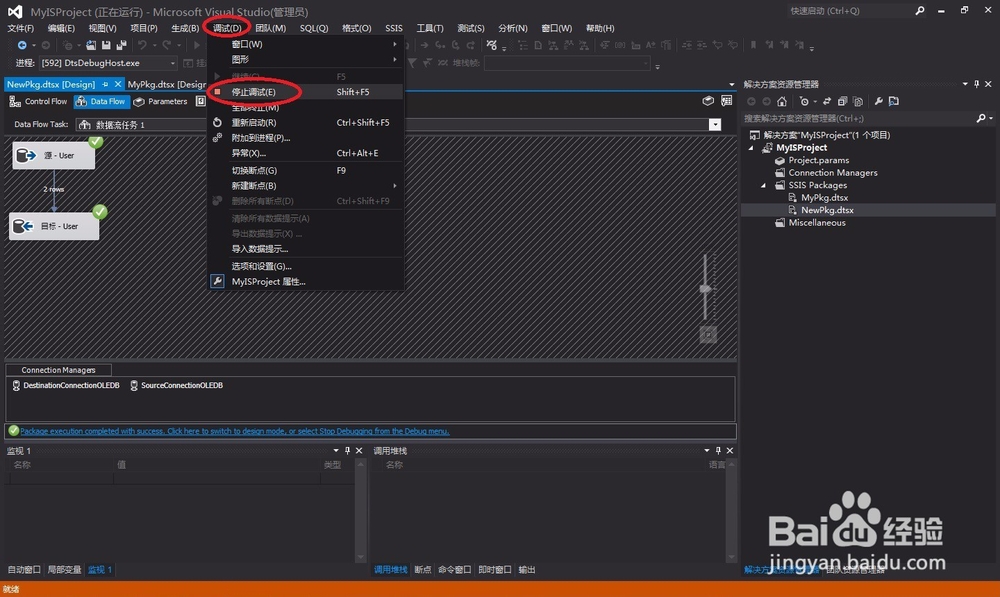Open Solution Explorer window options dropdown arrow
Image resolution: width=1000 pixels, height=597 pixels.
coord(965,84)
